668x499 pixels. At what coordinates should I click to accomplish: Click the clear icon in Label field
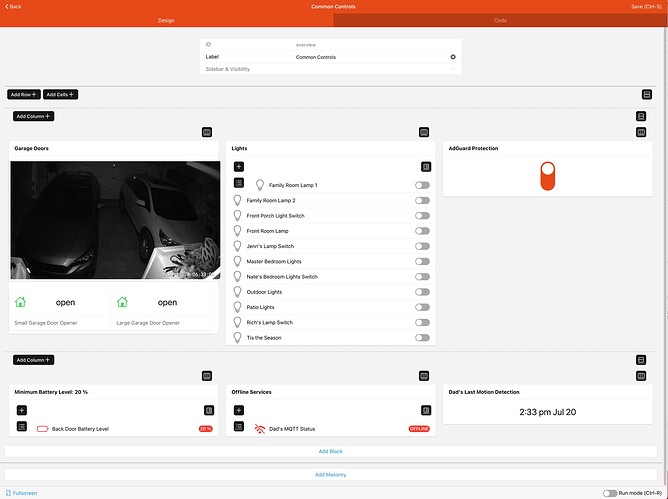pyautogui.click(x=453, y=57)
